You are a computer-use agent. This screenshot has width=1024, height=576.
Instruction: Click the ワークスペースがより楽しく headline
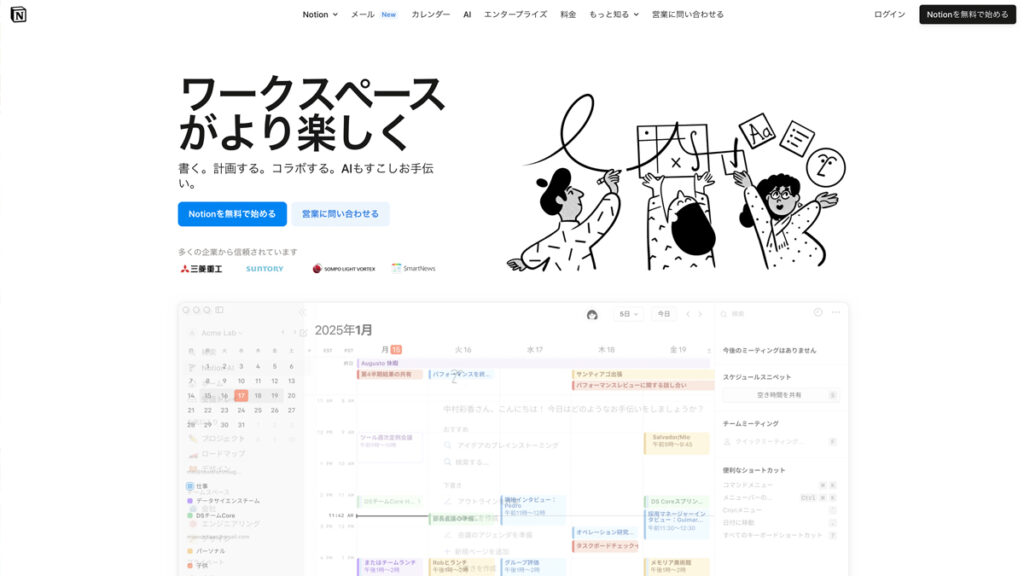pos(312,113)
